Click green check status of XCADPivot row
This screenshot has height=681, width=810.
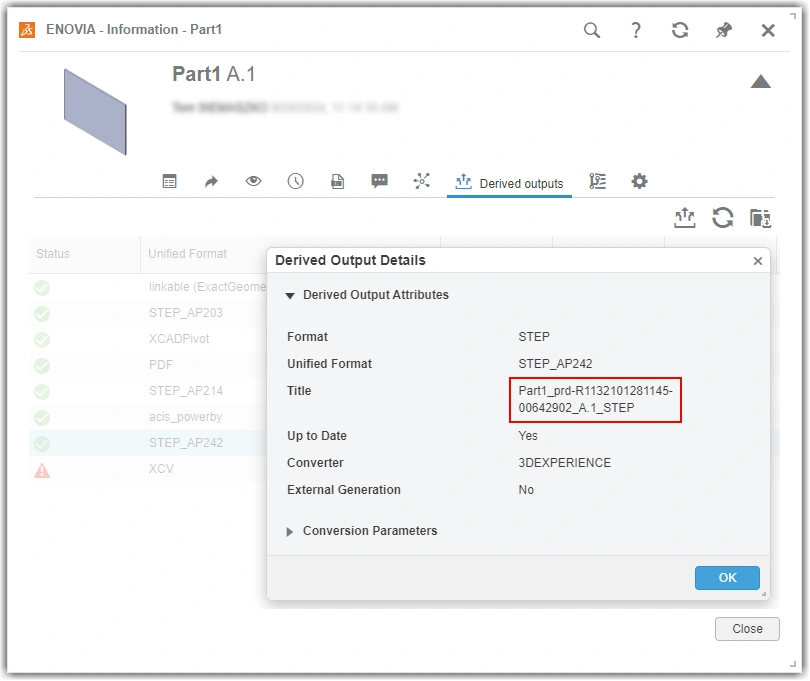[42, 339]
